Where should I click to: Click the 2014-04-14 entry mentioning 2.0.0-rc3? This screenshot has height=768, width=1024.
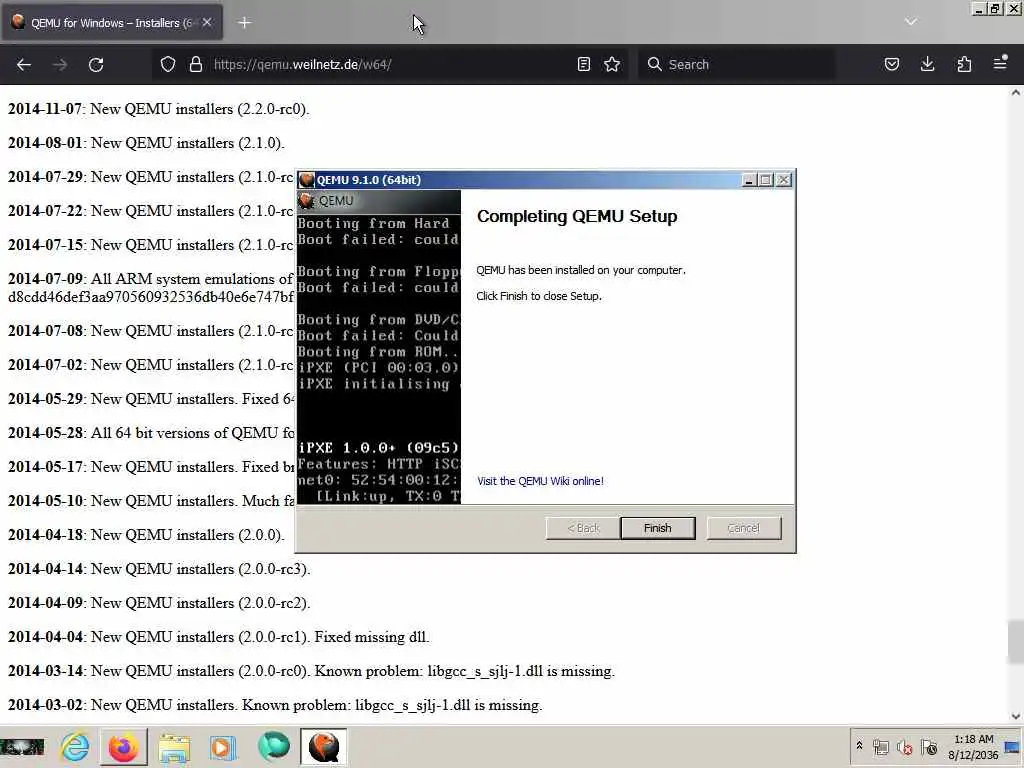click(159, 569)
